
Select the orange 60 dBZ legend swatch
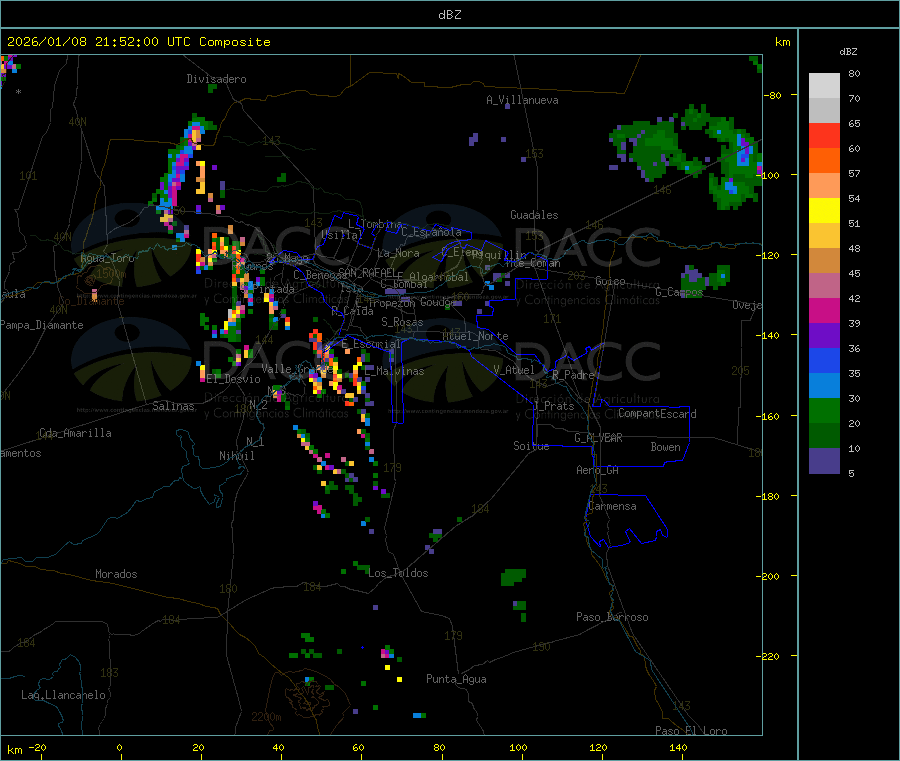(824, 161)
